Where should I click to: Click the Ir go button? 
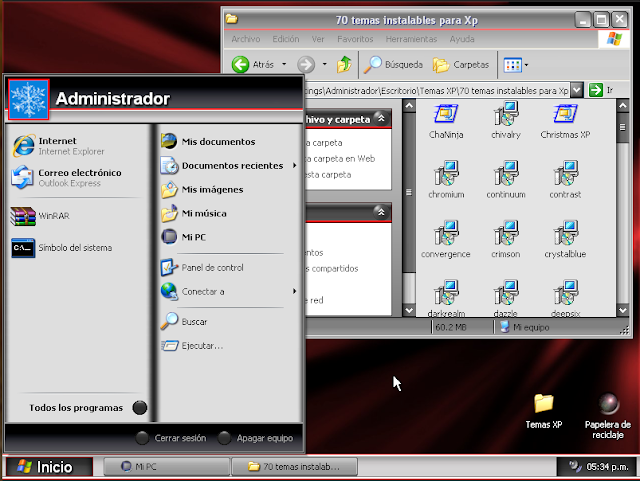tap(601, 90)
